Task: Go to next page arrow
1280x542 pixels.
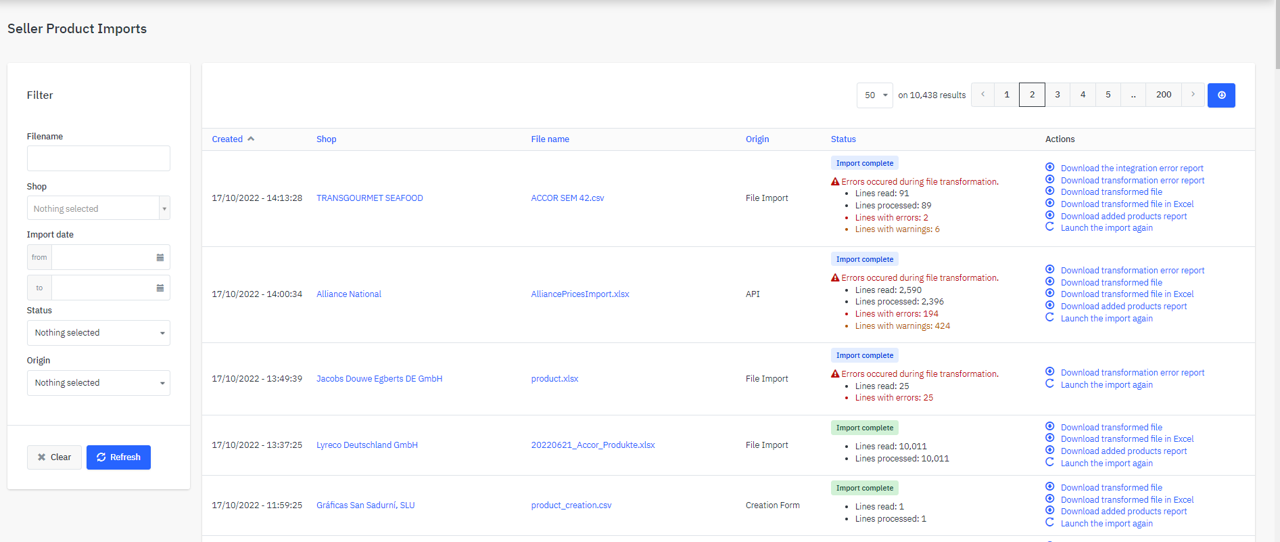Action: tap(1191, 95)
